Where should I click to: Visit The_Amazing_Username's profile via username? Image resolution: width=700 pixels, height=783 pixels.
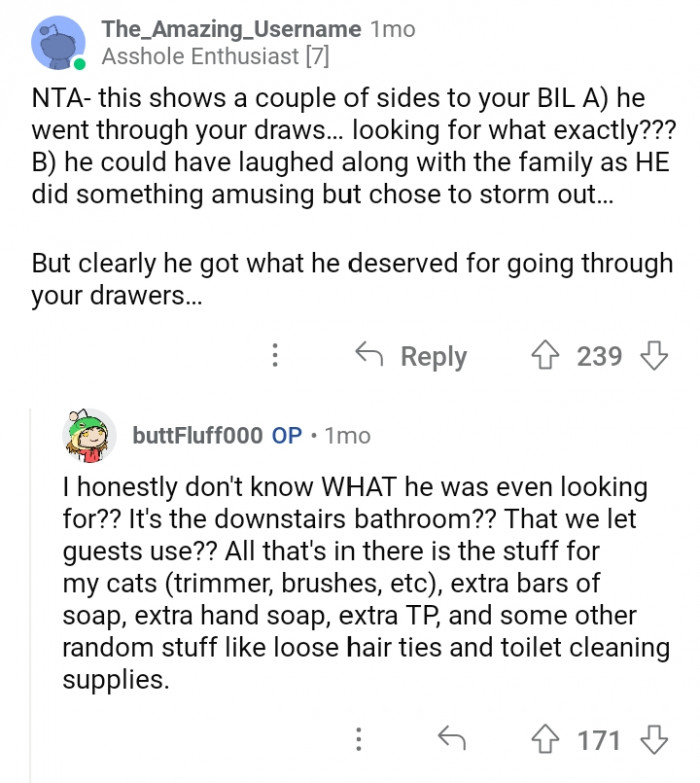(x=232, y=30)
